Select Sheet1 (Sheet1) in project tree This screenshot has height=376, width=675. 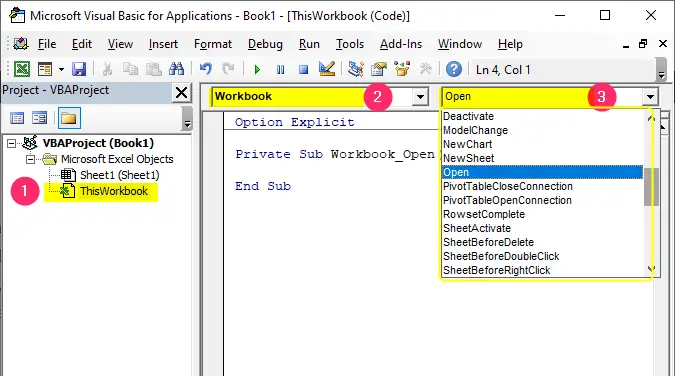pyautogui.click(x=120, y=175)
